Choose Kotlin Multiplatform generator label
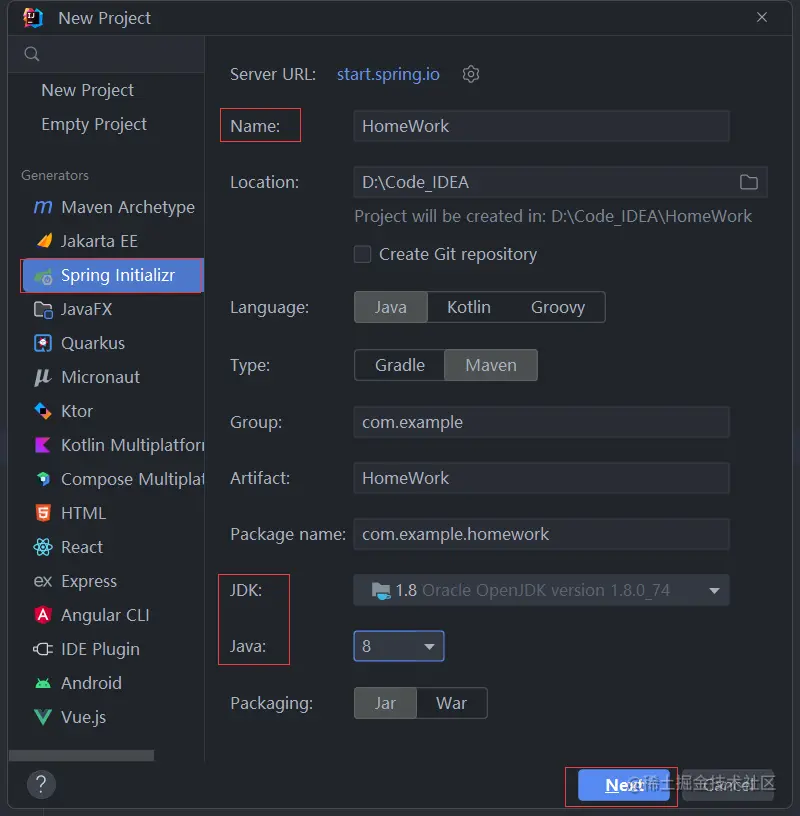 point(133,445)
